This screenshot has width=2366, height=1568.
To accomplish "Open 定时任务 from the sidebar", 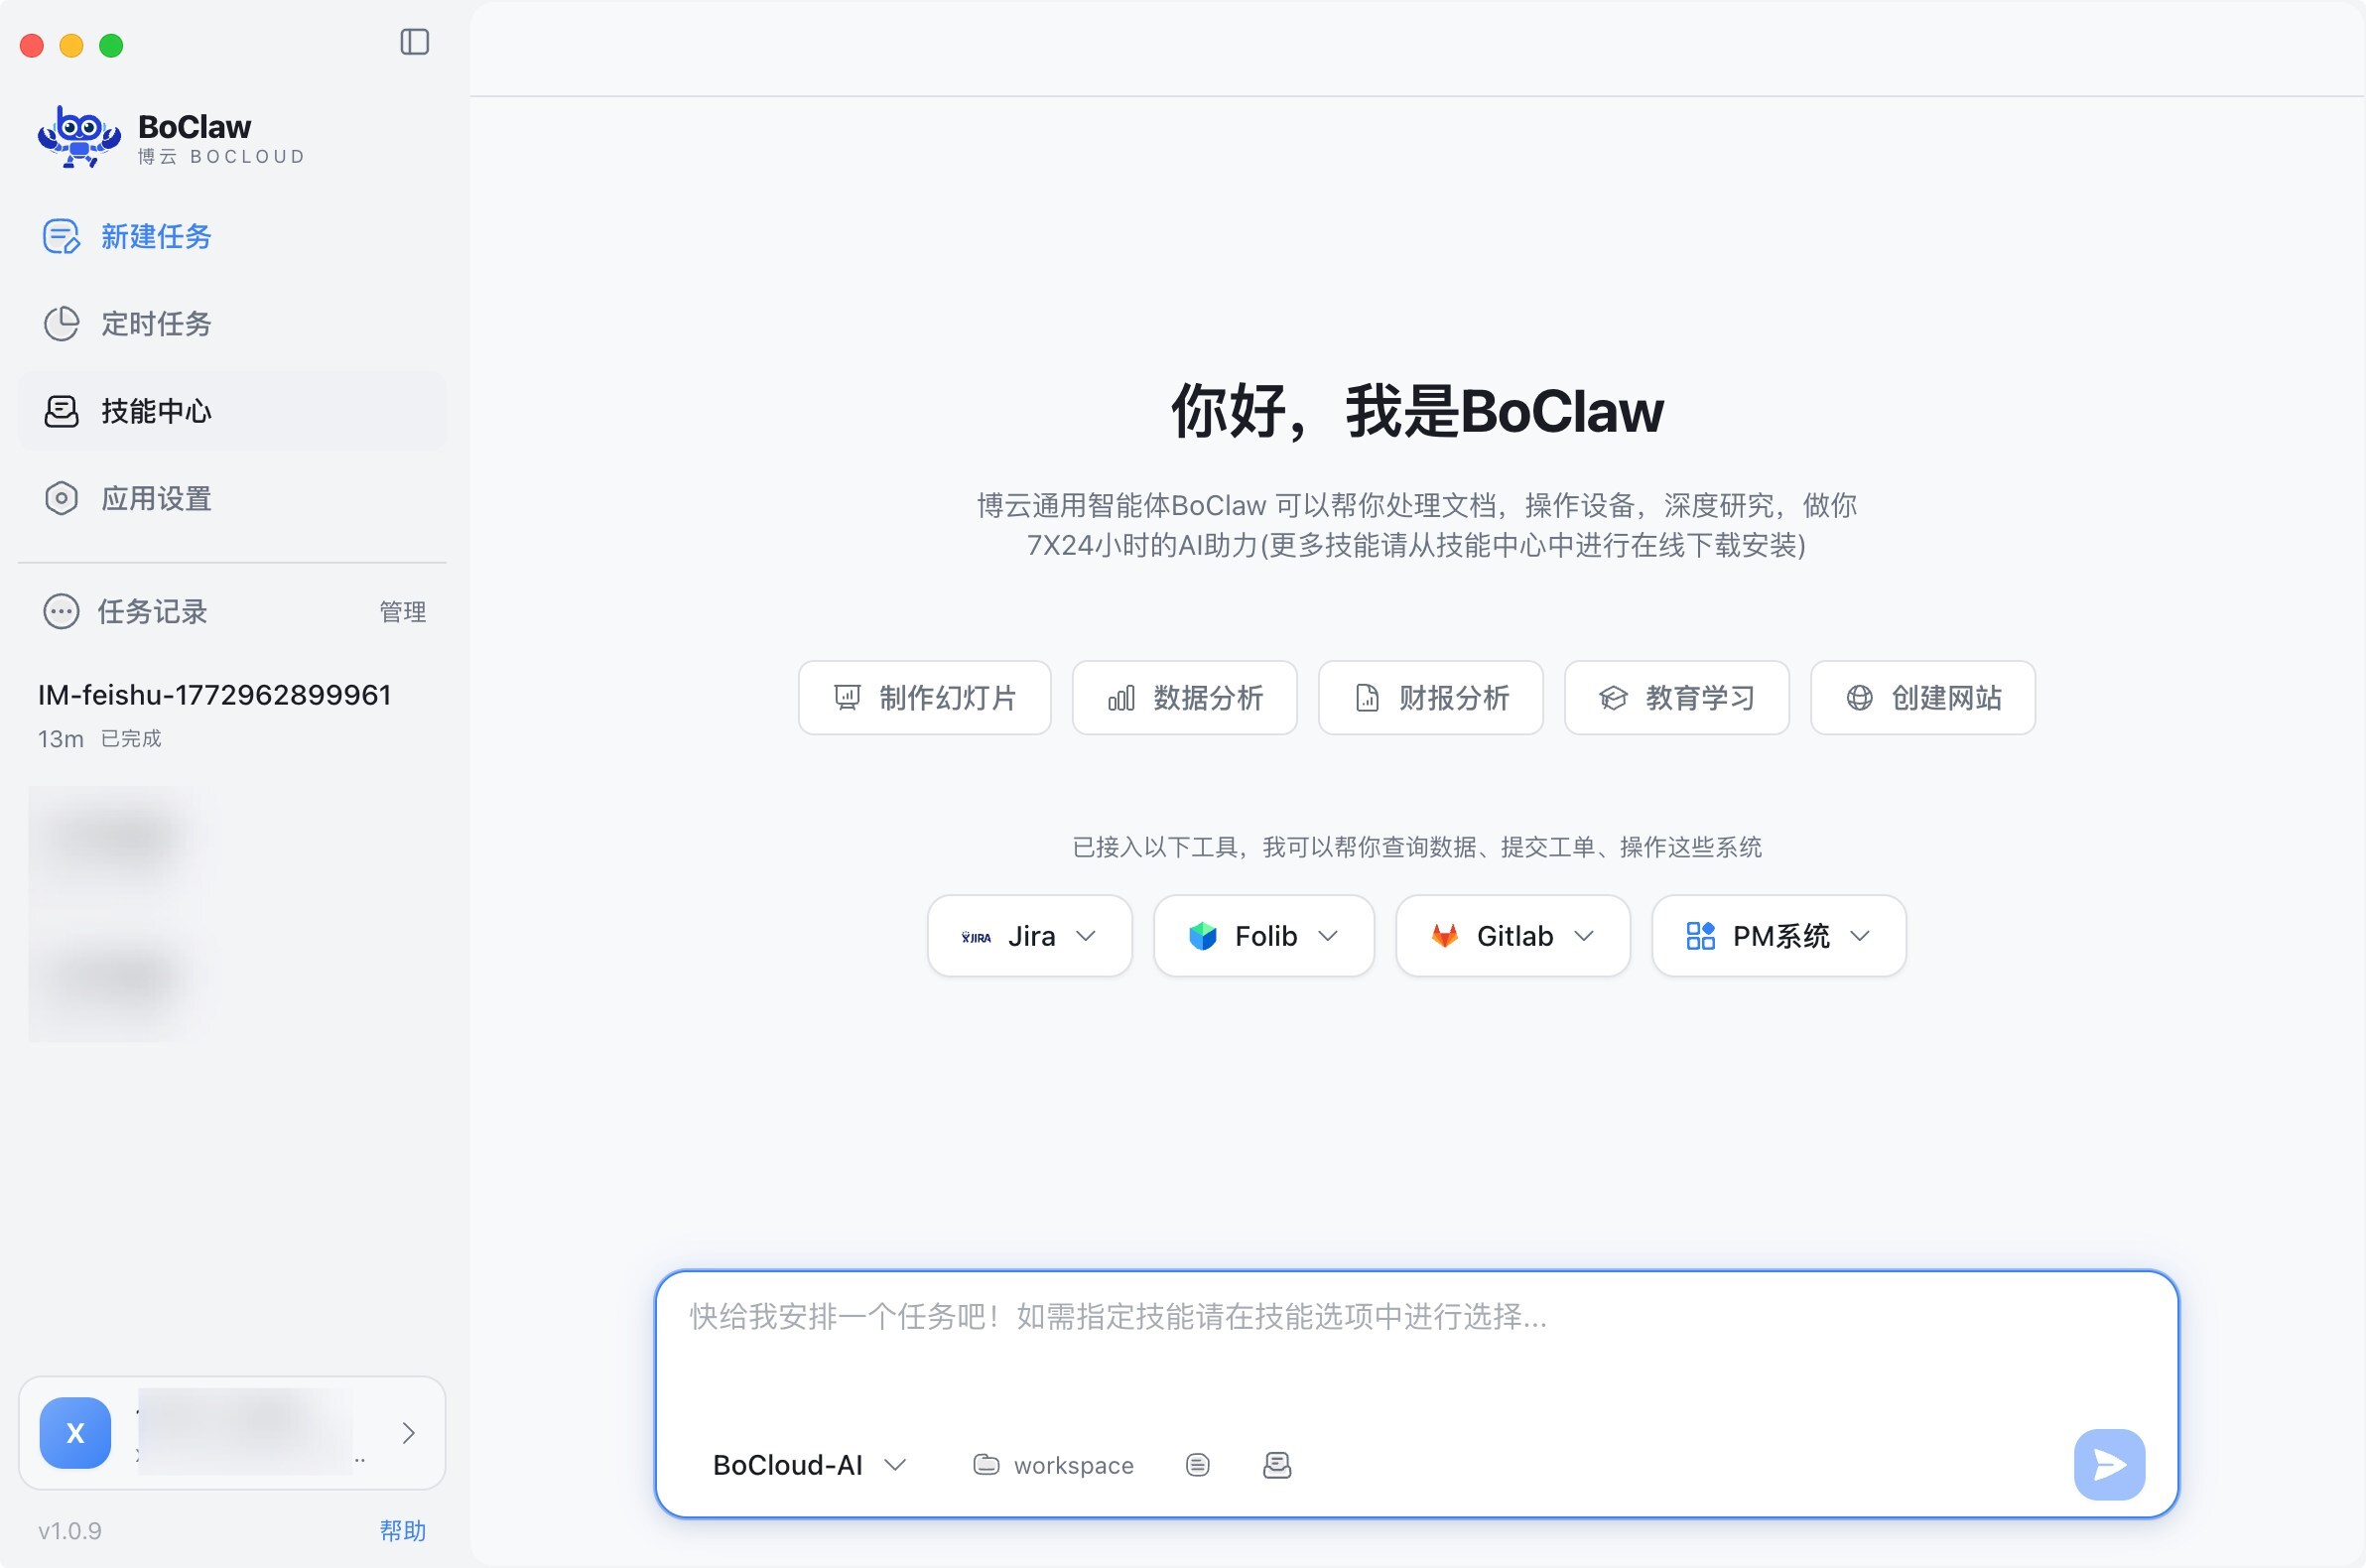I will (154, 323).
